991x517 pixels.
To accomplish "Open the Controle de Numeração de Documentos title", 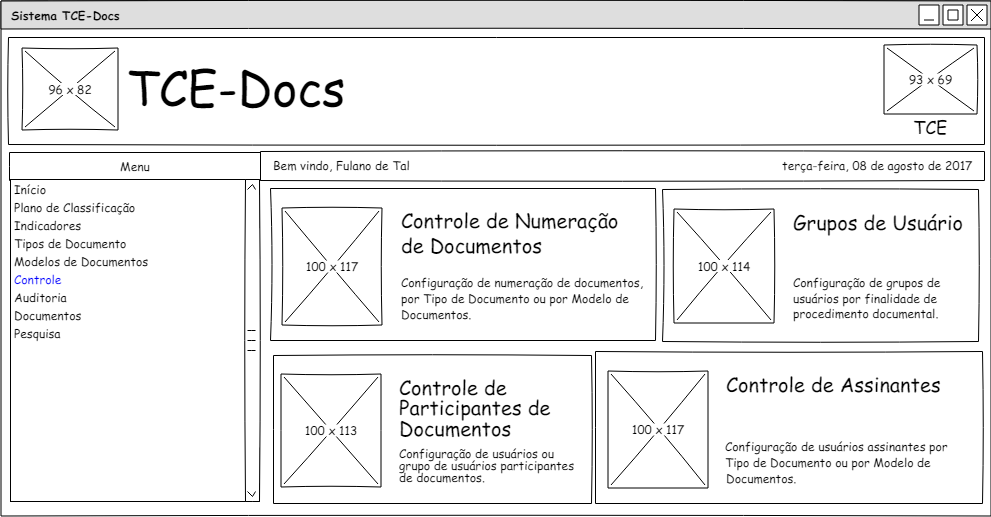I will tap(509, 234).
